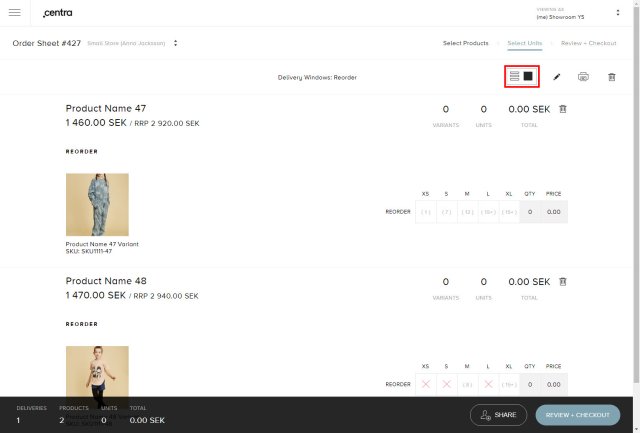Expand the Small Store buyer selector
640x433 pixels.
click(176, 43)
